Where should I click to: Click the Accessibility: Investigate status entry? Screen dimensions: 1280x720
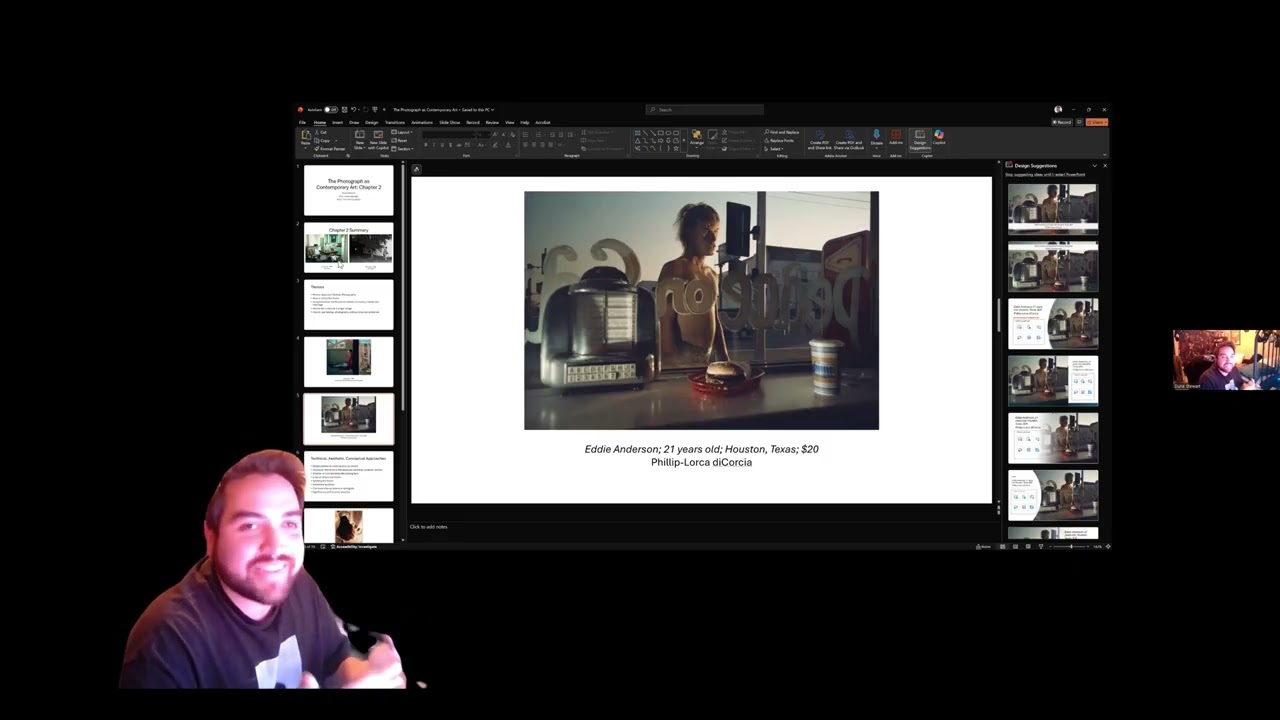point(356,547)
